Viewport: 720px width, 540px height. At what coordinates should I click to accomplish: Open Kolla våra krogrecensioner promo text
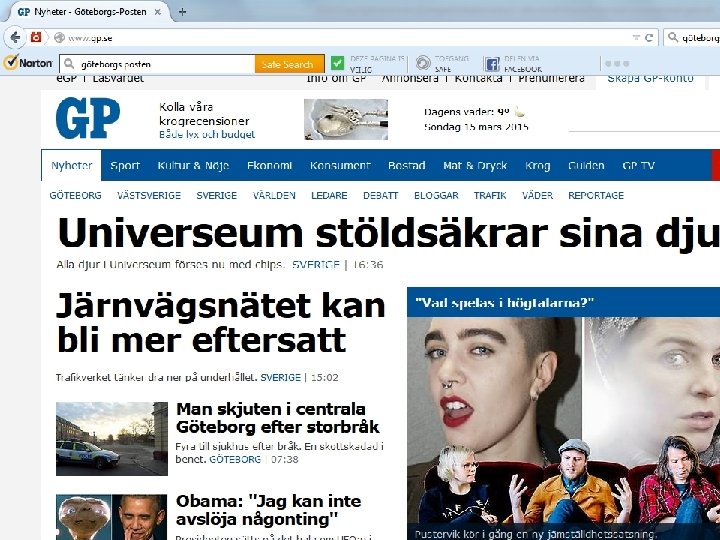click(x=204, y=114)
